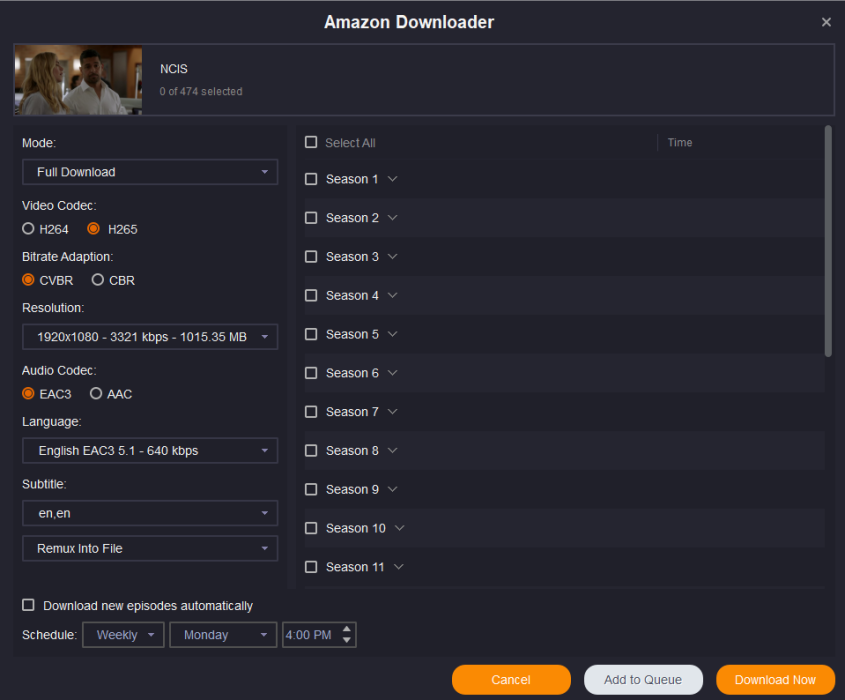
Task: Expand the Season 10 chevron arrow
Action: tap(399, 528)
